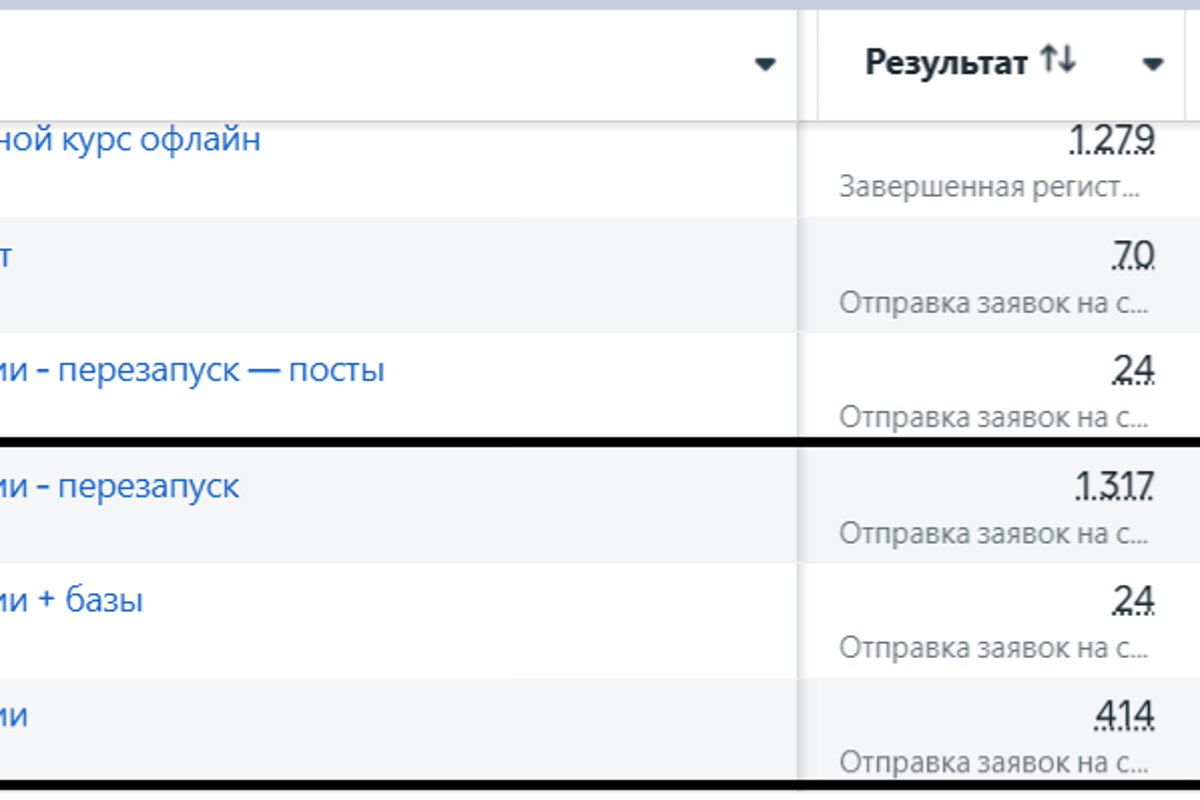Screen dimensions: 1200x800
Task: Click the sort arrows beside Результат header
Action: click(1056, 60)
